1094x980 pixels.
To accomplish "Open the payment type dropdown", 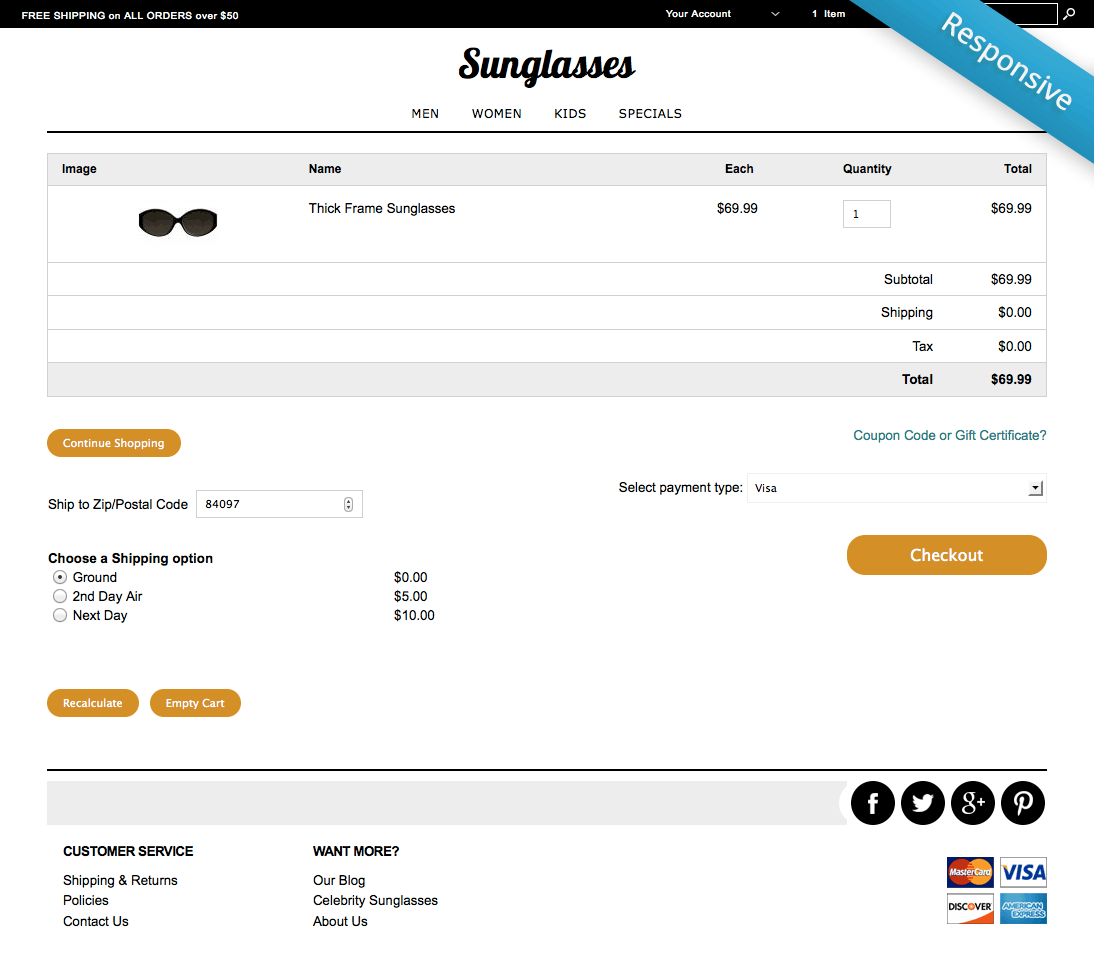I will (x=896, y=488).
